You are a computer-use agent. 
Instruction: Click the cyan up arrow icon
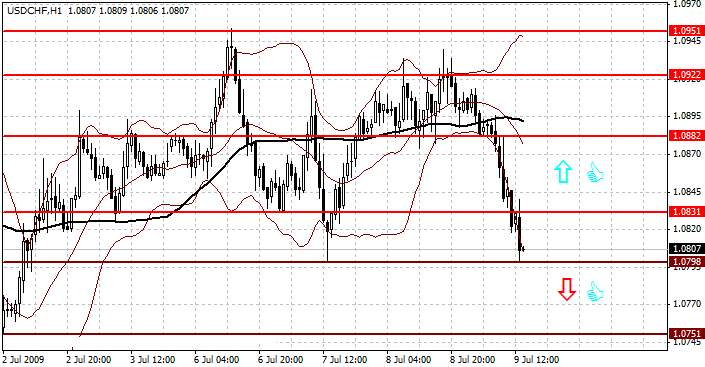pyautogui.click(x=563, y=172)
